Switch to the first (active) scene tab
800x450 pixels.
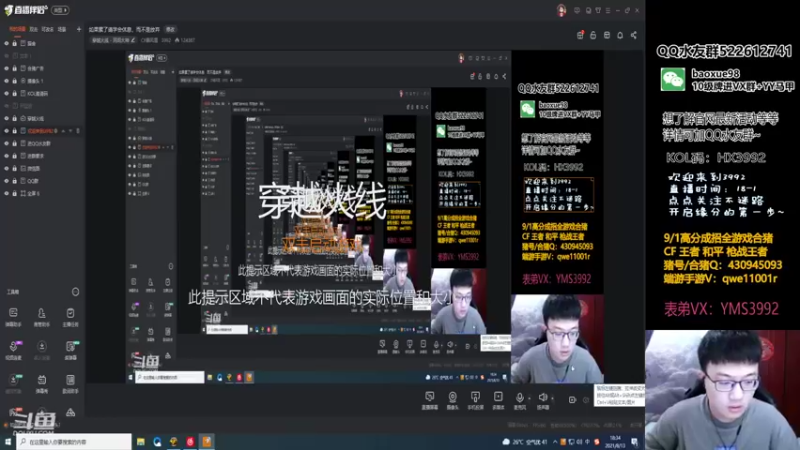click(17, 30)
